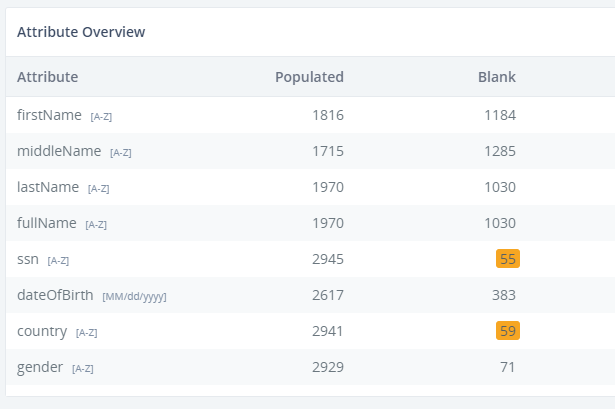The image size is (615, 409).
Task: Click country populated value 2941
Action: (x=328, y=331)
